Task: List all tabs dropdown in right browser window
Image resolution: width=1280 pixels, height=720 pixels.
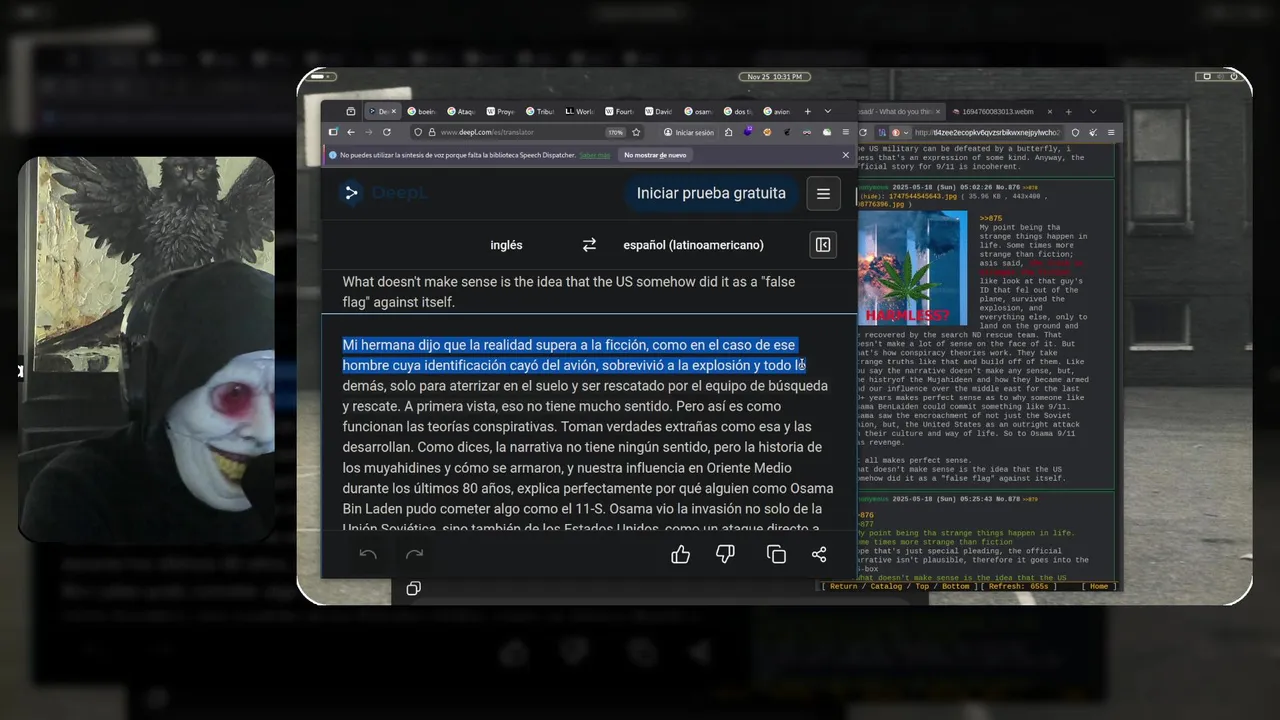Action: coord(1093,111)
